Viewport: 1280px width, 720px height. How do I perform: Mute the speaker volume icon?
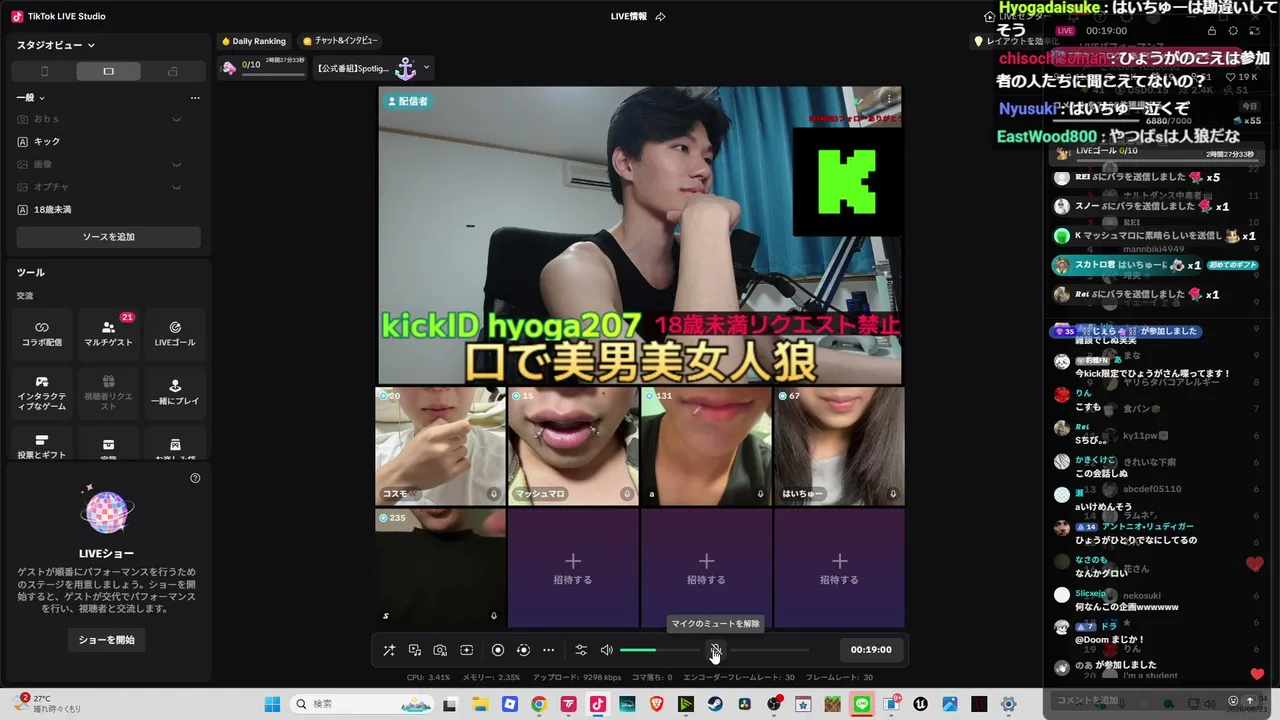pyautogui.click(x=606, y=650)
